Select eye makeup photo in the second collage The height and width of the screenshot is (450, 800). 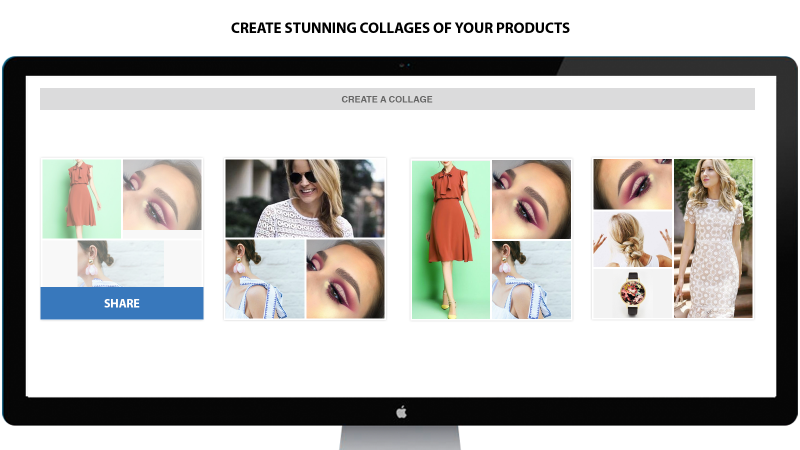[x=345, y=279]
